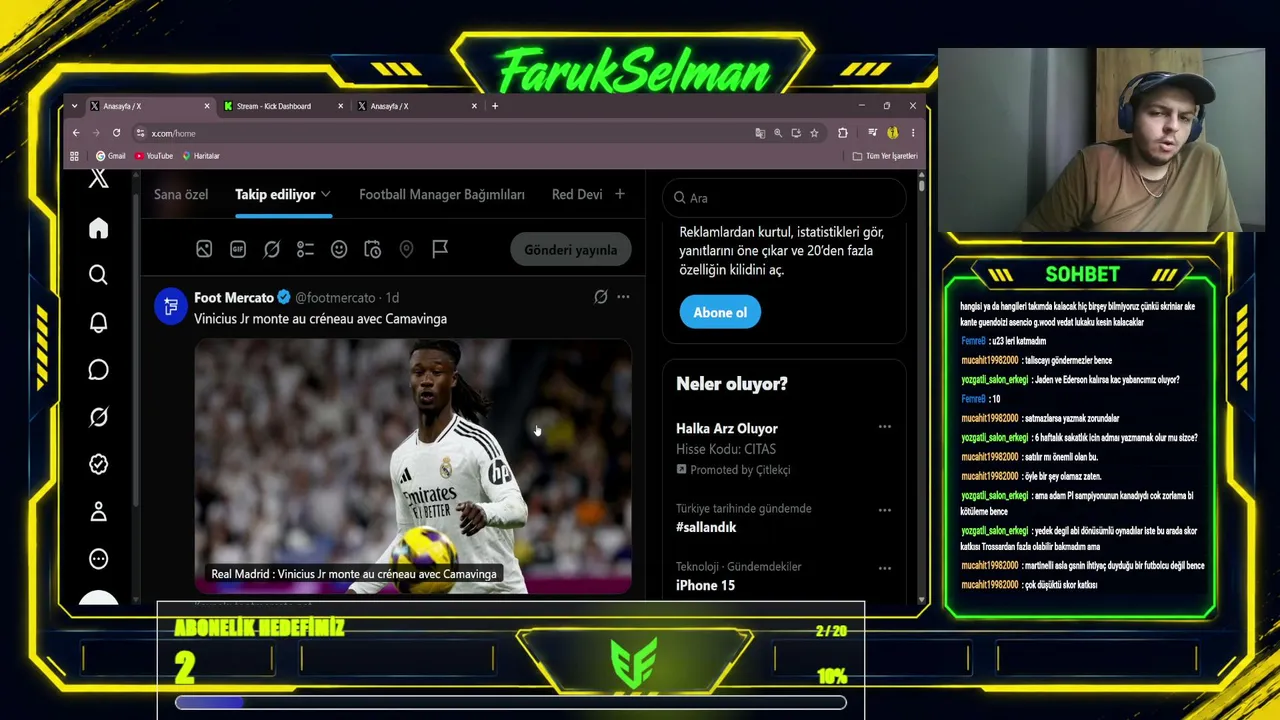The width and height of the screenshot is (1280, 720).
Task: Open the Football Manager Bağımlıları tab
Action: [442, 194]
